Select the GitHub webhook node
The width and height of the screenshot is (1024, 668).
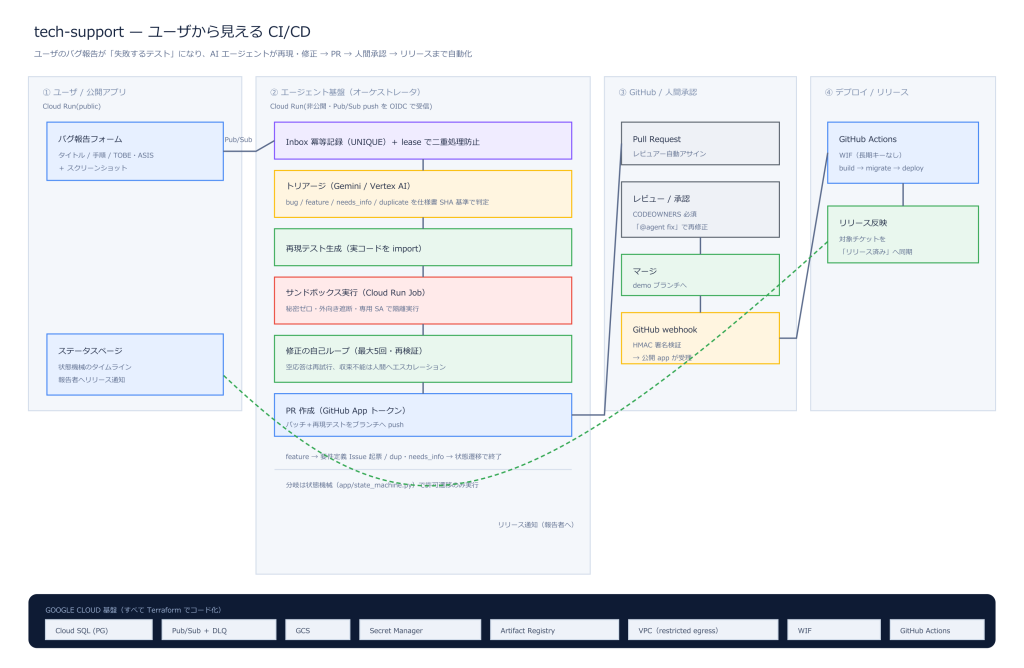coord(700,338)
